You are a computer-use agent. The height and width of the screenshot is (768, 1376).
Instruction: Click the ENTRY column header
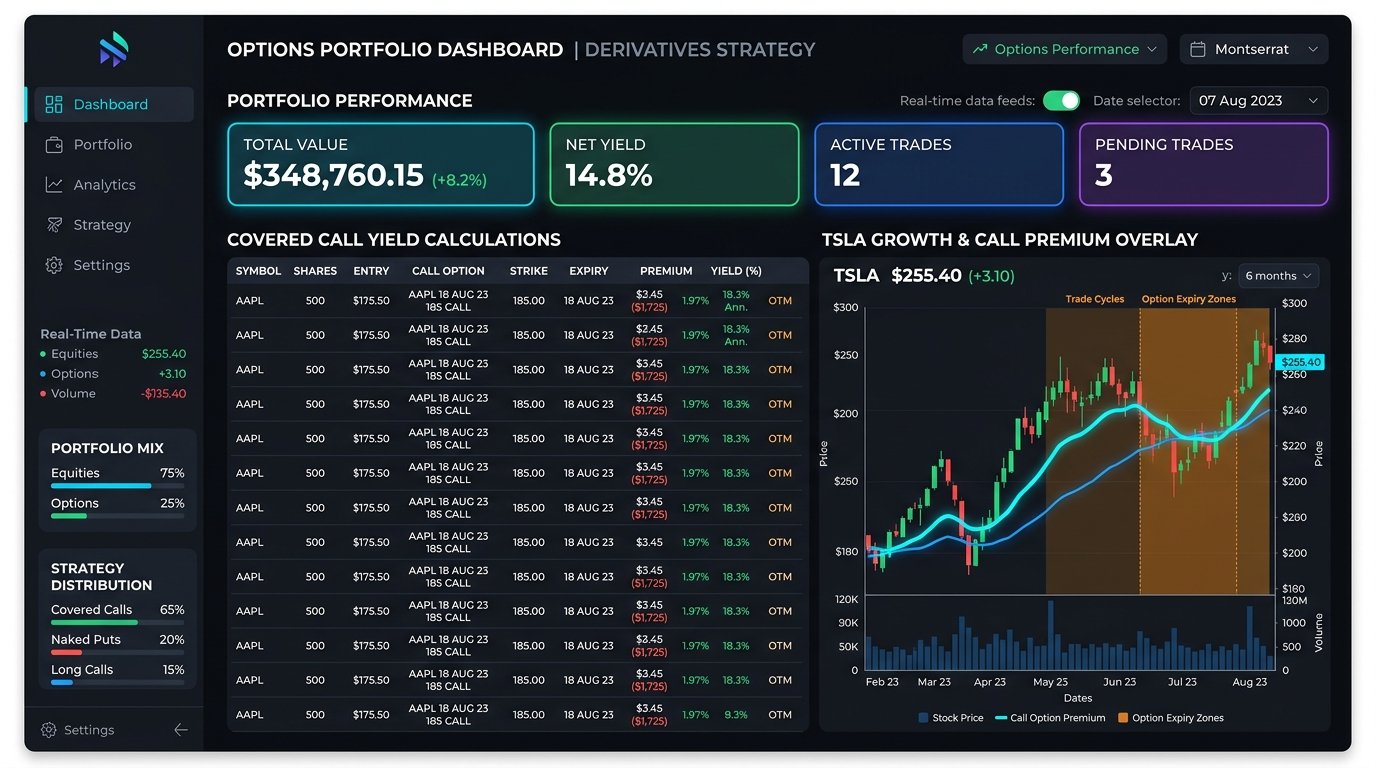click(371, 271)
